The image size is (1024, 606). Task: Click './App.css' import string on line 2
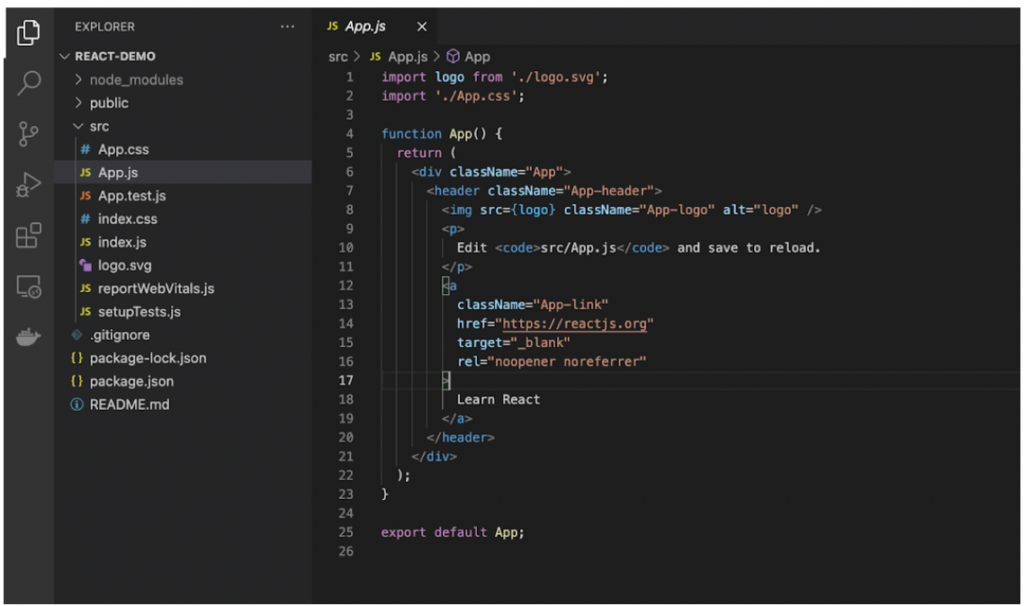[x=476, y=96]
